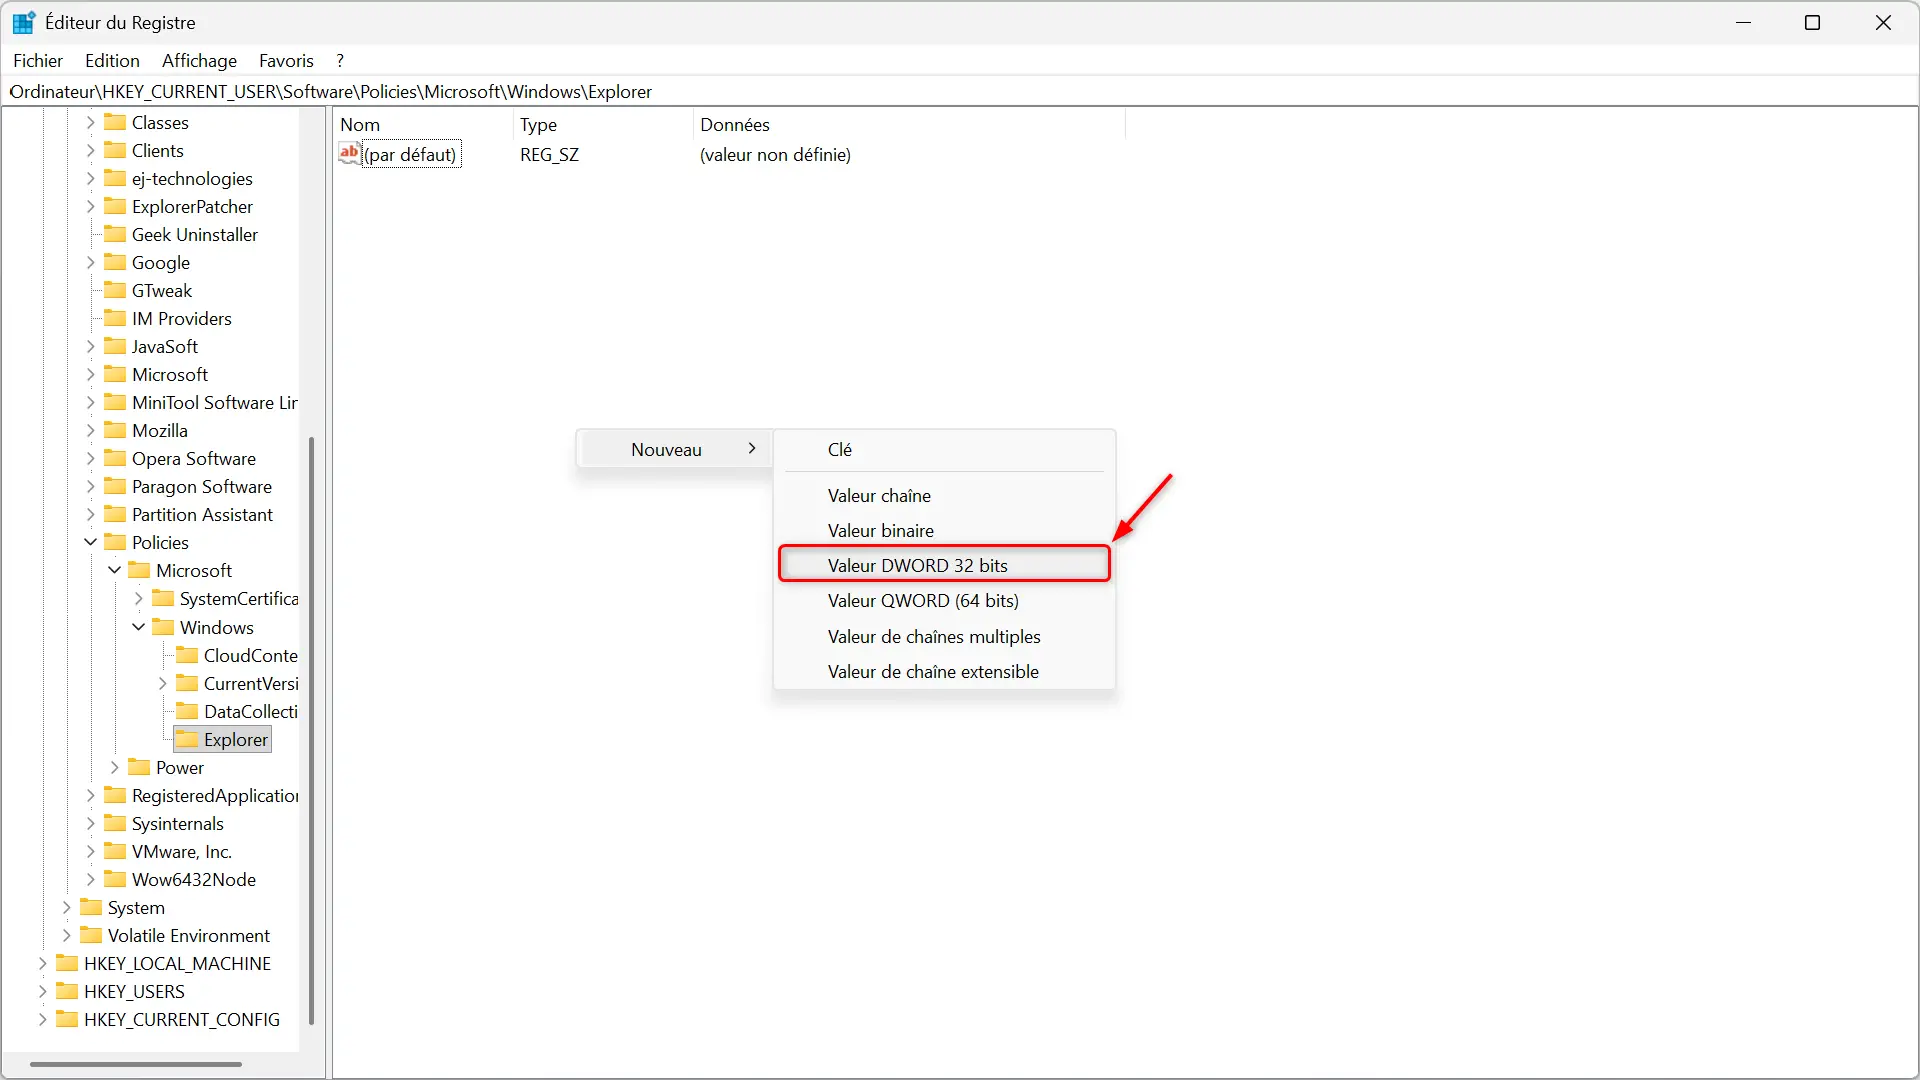Viewport: 1920px width, 1080px height.
Task: Choose Valeur de chaîne extensible
Action: click(x=944, y=671)
